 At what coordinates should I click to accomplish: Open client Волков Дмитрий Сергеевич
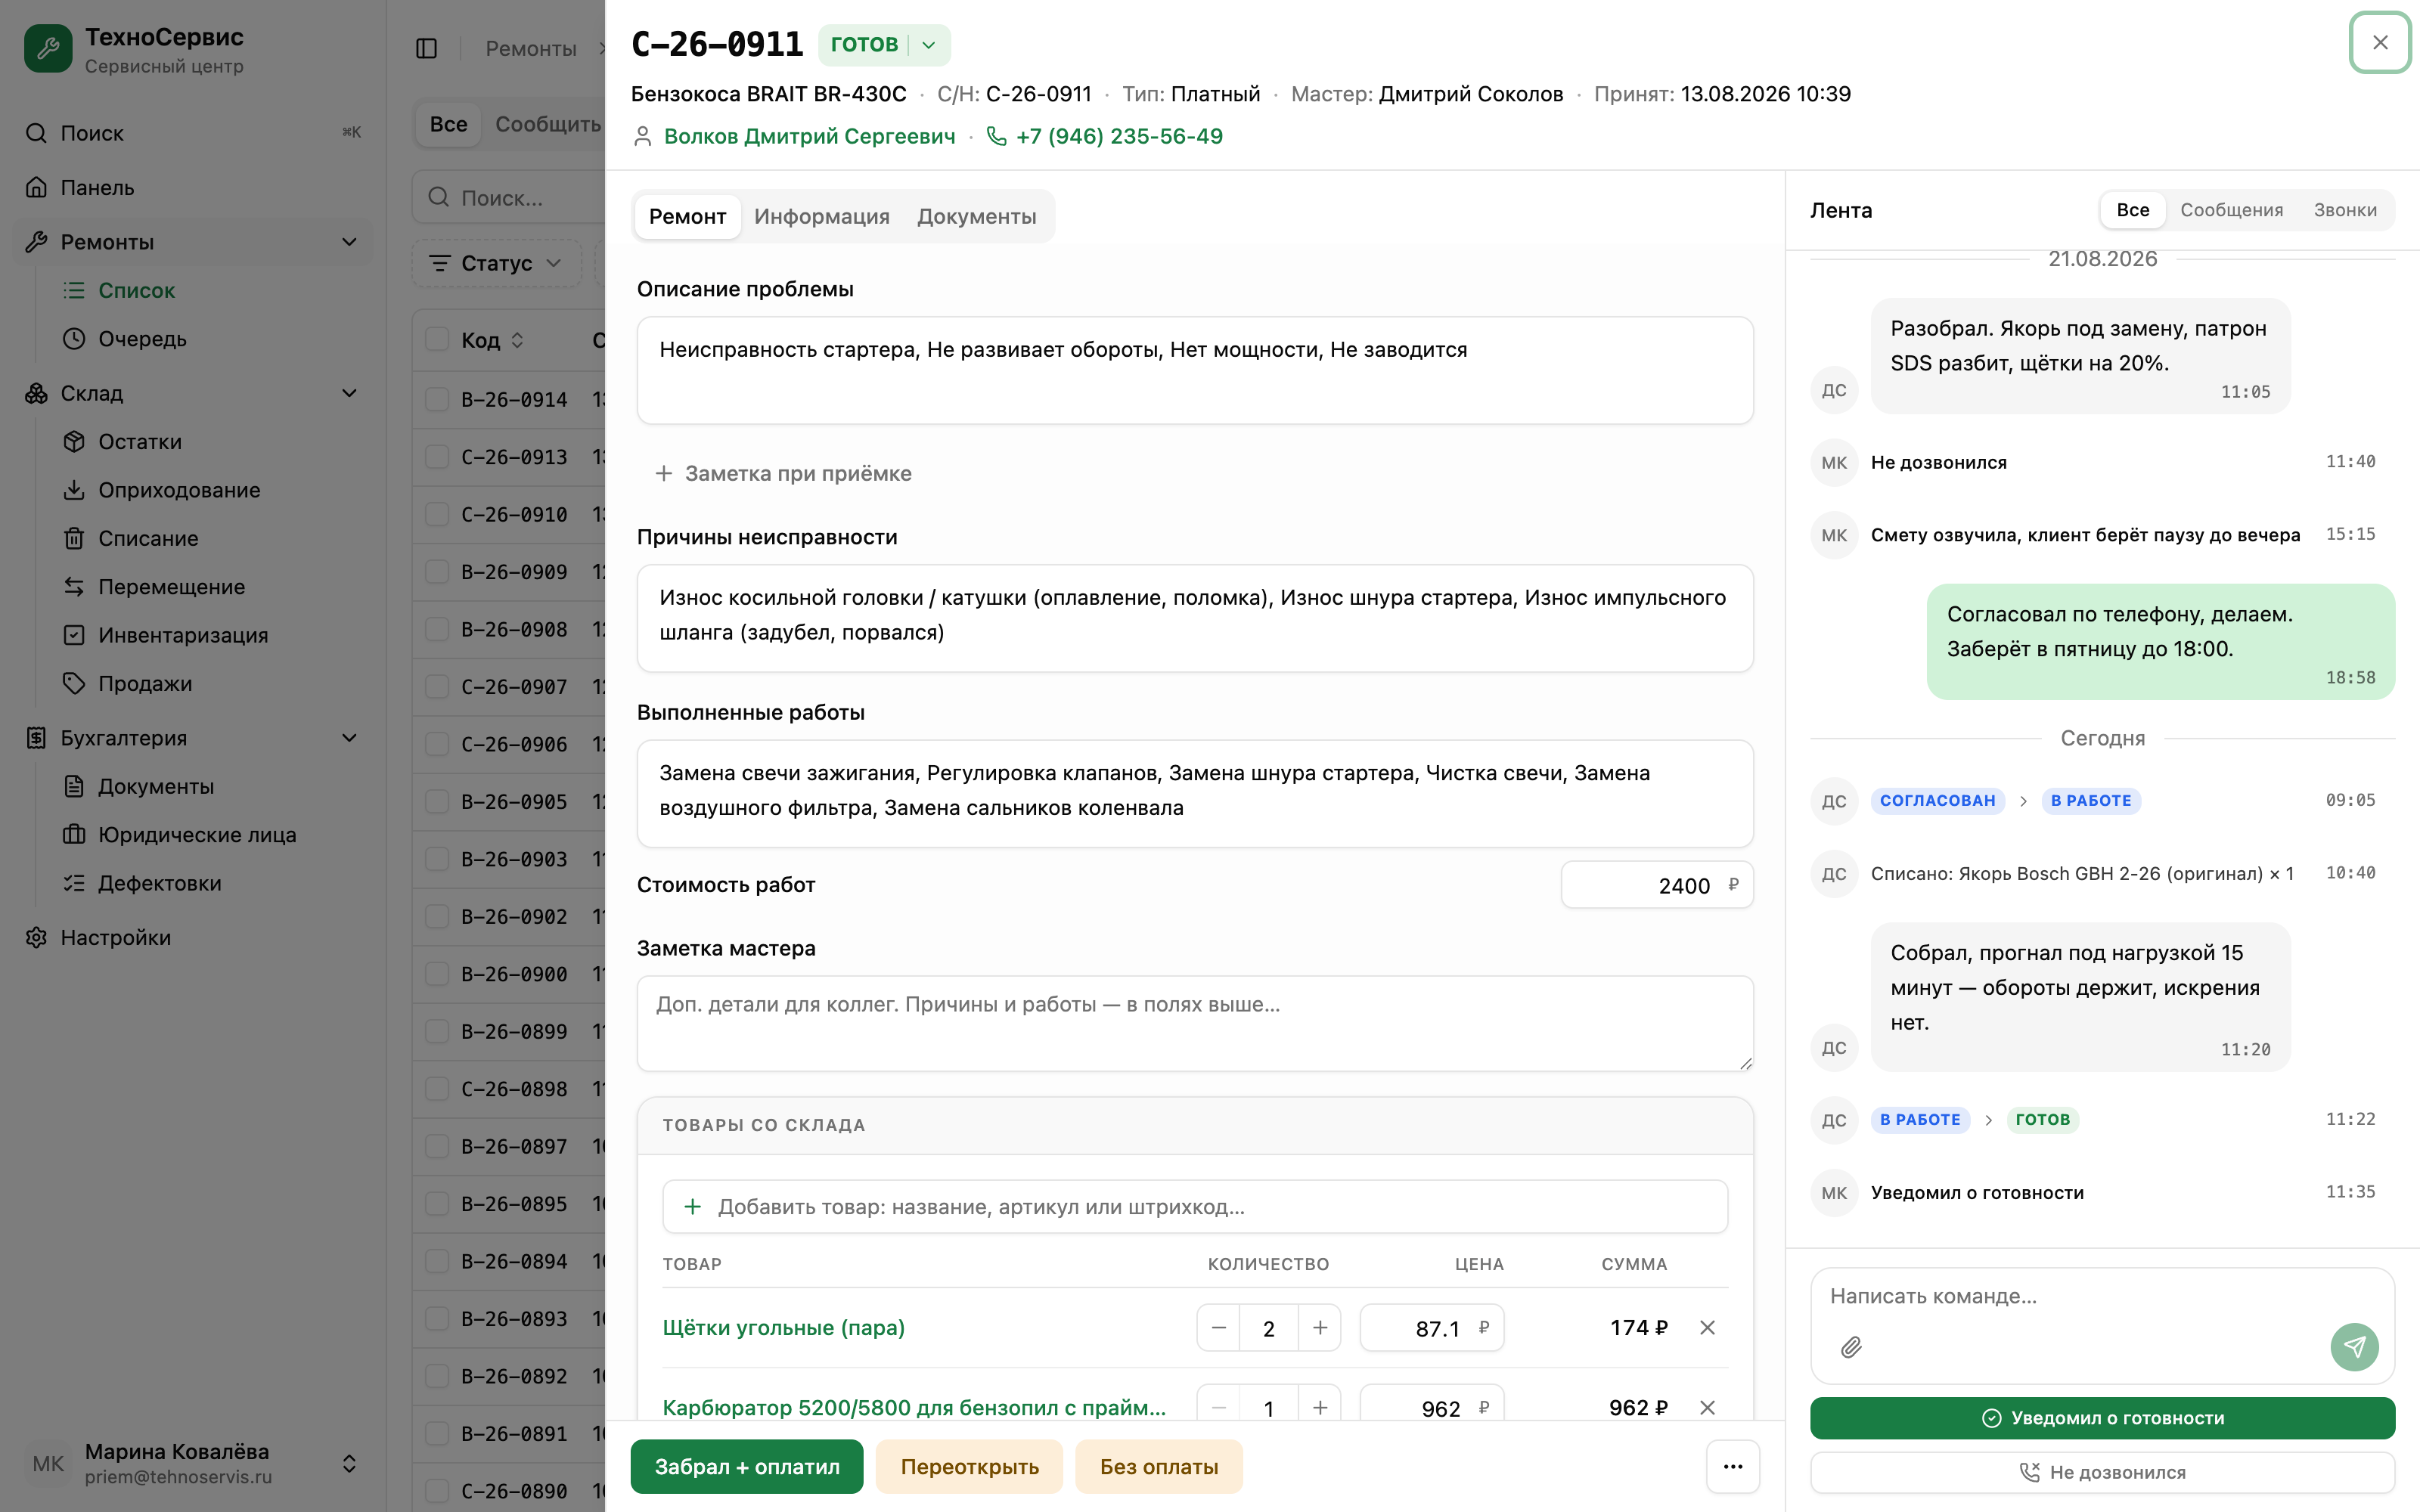809,136
